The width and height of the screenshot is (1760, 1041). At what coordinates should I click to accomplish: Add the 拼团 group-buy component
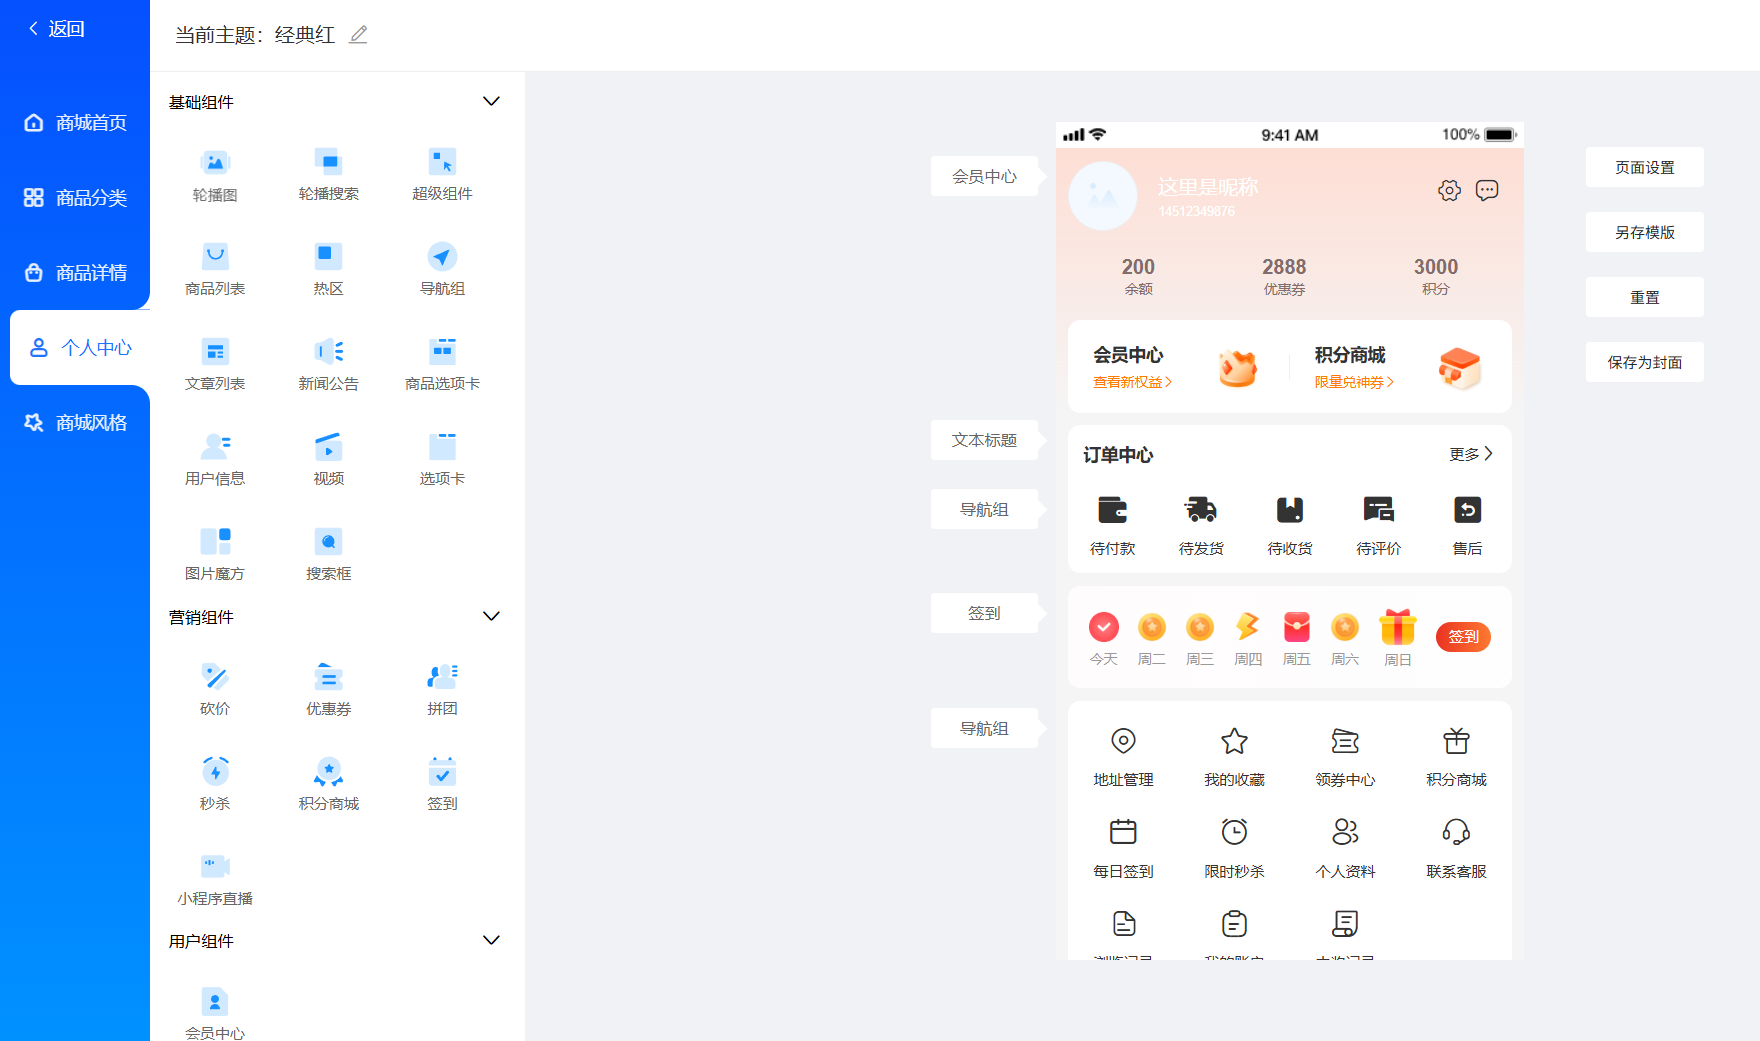442,690
